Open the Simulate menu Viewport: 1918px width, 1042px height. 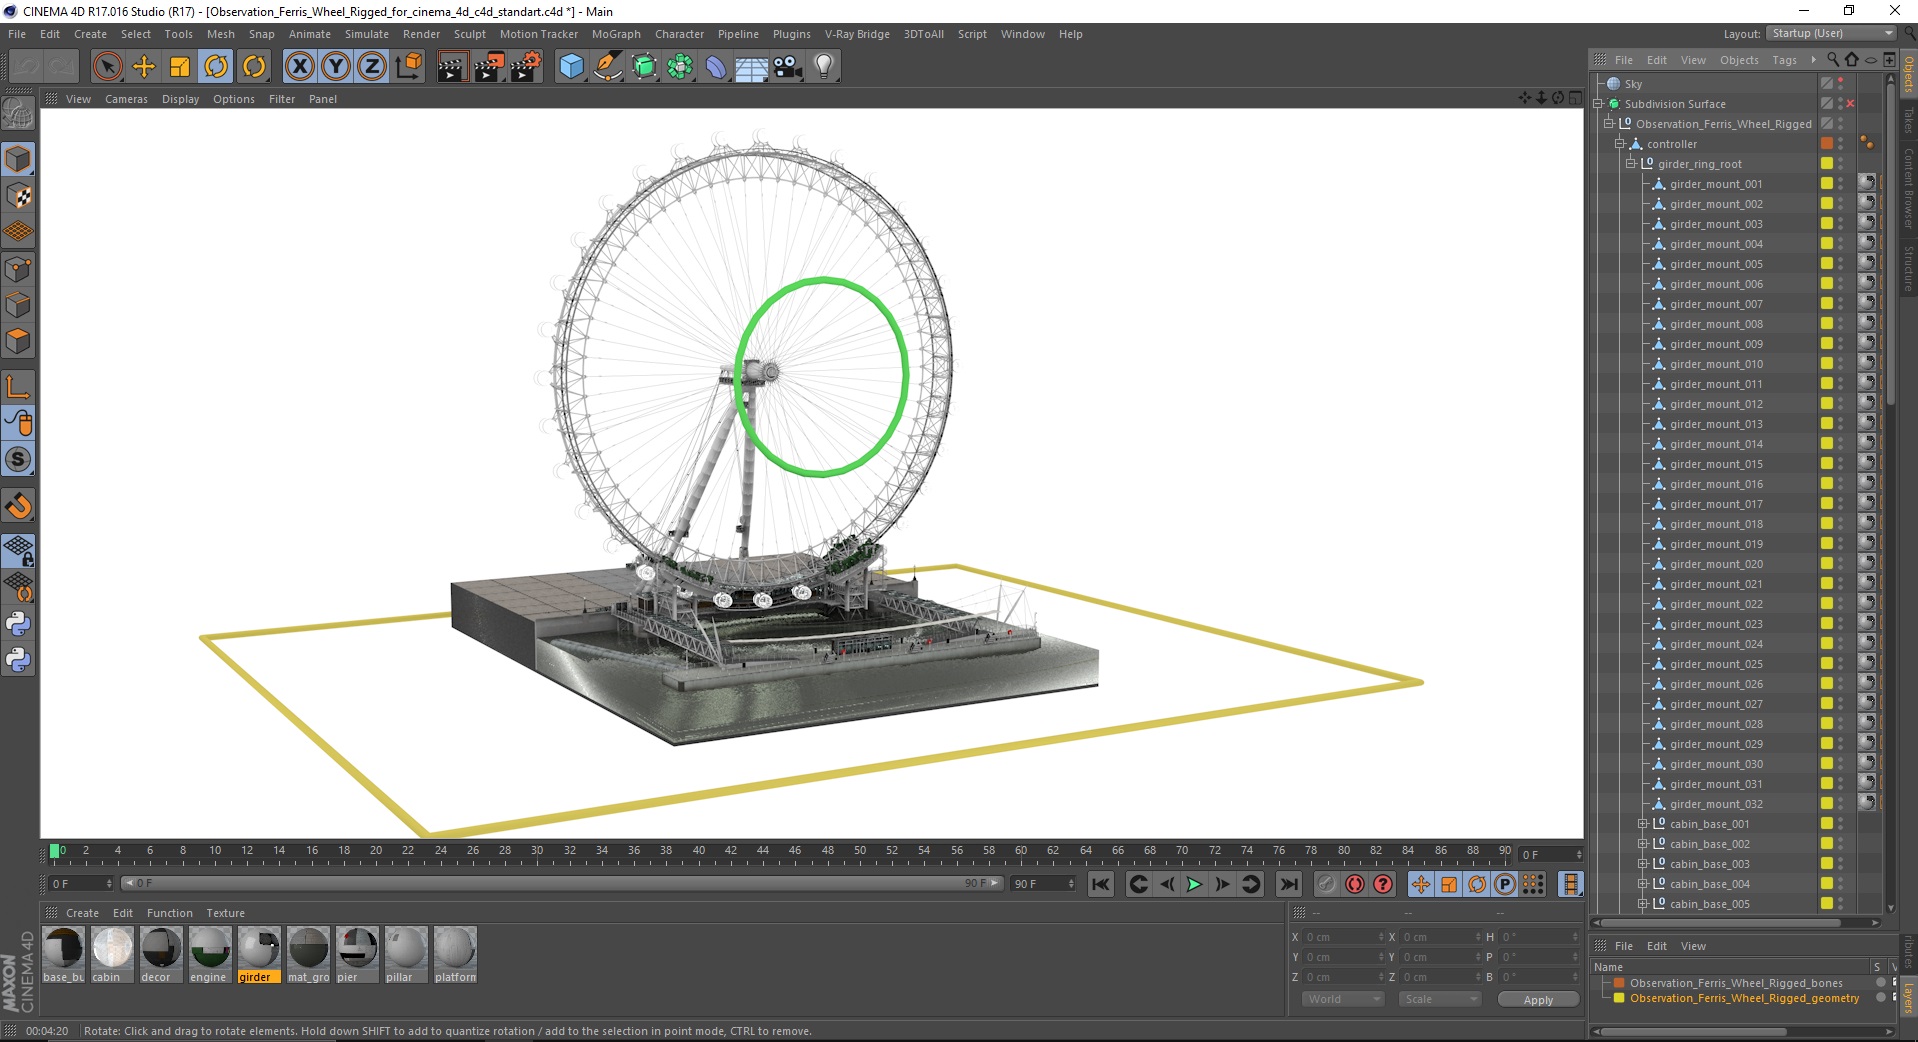367,34
